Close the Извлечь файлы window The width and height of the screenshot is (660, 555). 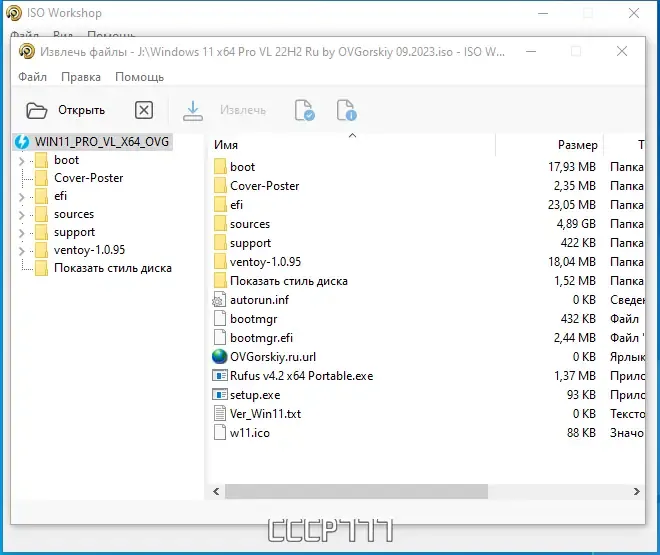click(x=622, y=51)
